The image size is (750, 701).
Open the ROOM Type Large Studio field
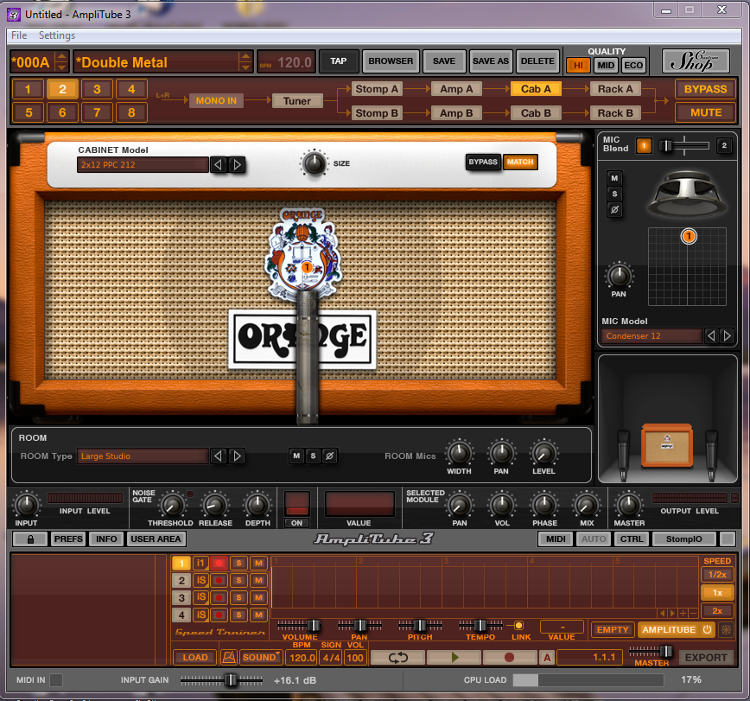point(143,456)
